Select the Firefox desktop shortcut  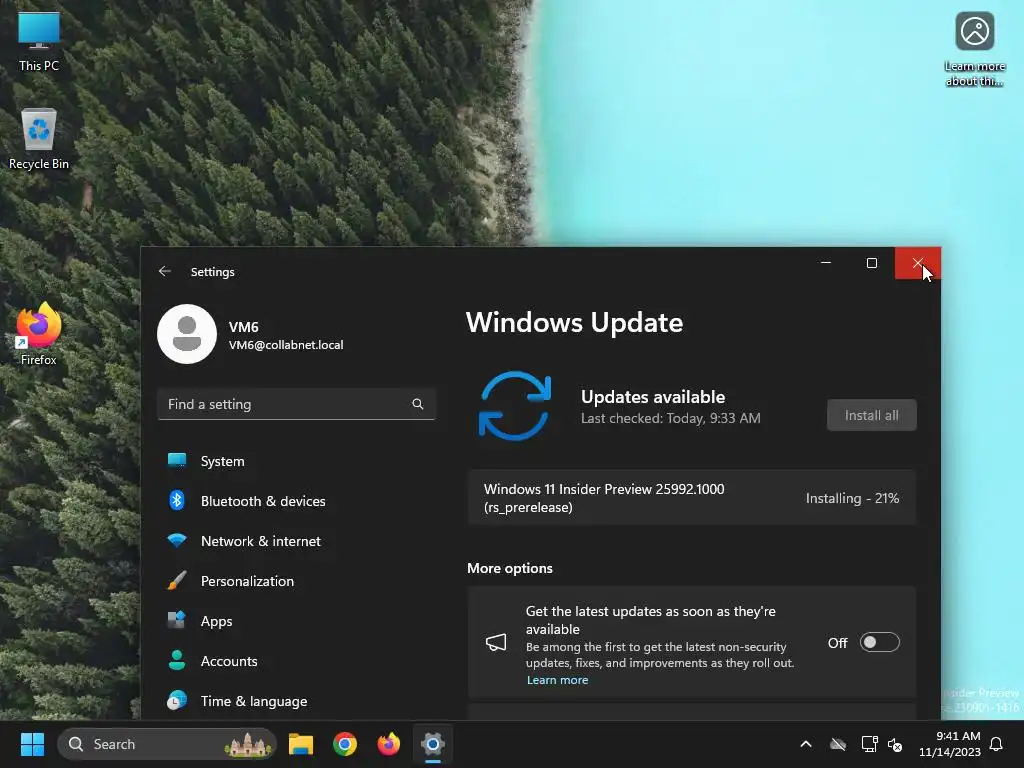[39, 334]
